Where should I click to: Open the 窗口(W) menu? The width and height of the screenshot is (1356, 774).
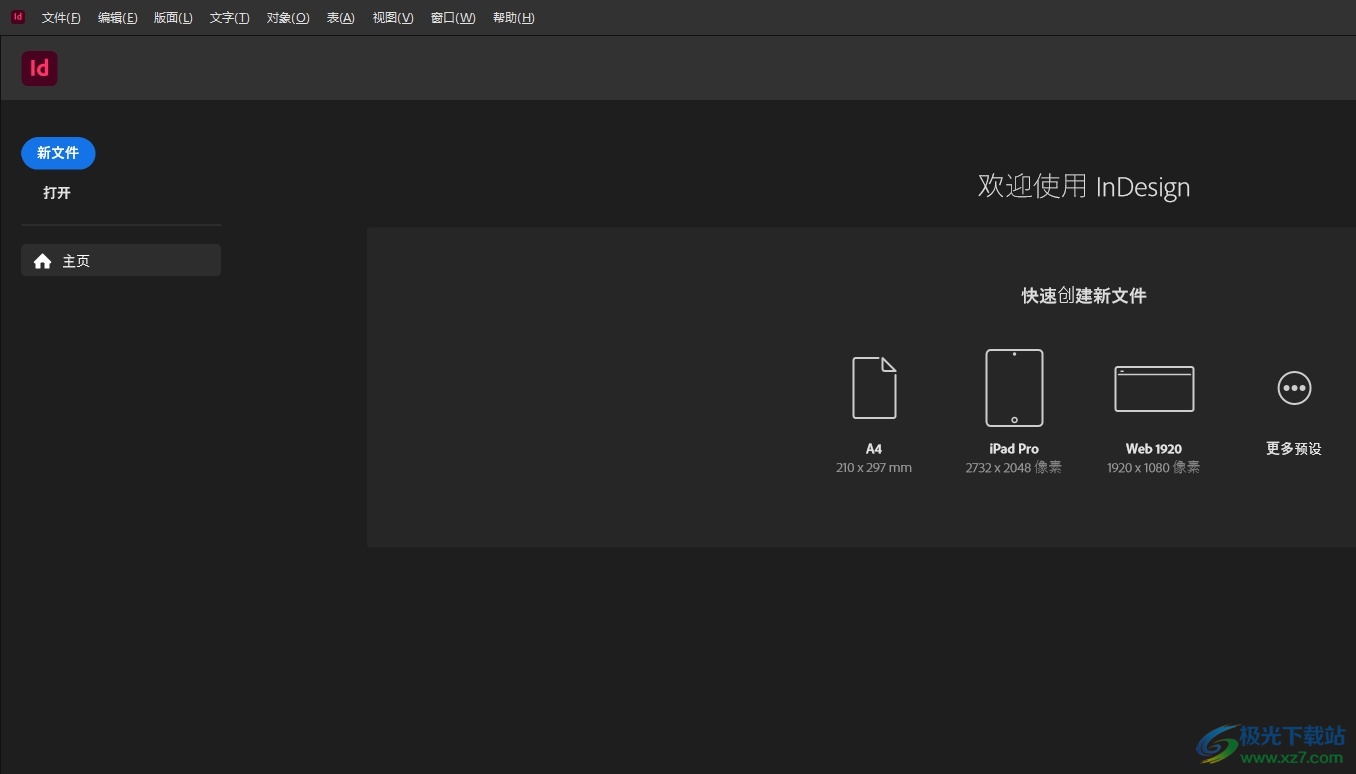pyautogui.click(x=453, y=18)
